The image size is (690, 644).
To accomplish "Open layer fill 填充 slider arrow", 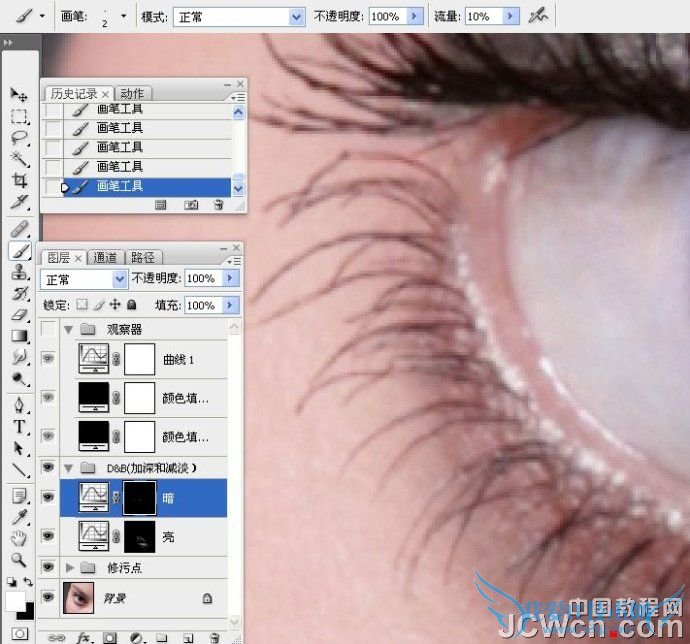I will [230, 305].
